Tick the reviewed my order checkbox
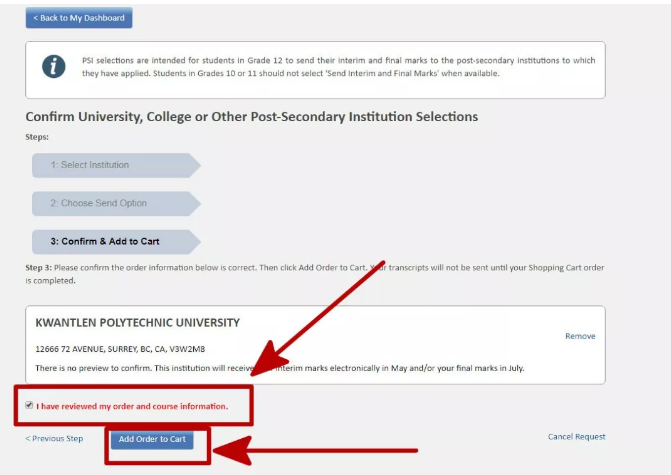 pyautogui.click(x=29, y=405)
